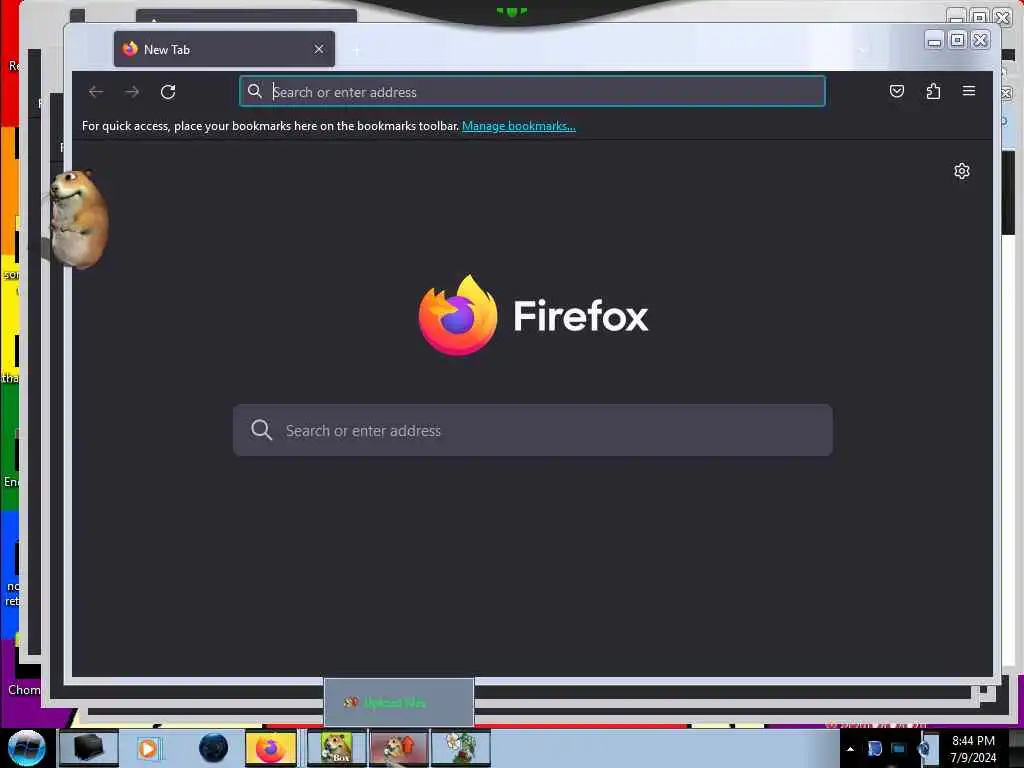
Task: Open a new tab with the plus button
Action: 357,50
